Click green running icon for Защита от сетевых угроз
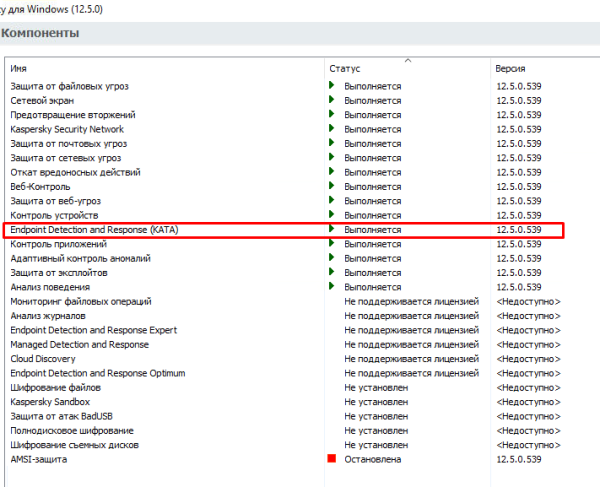The height and width of the screenshot is (487, 600). 332,157
